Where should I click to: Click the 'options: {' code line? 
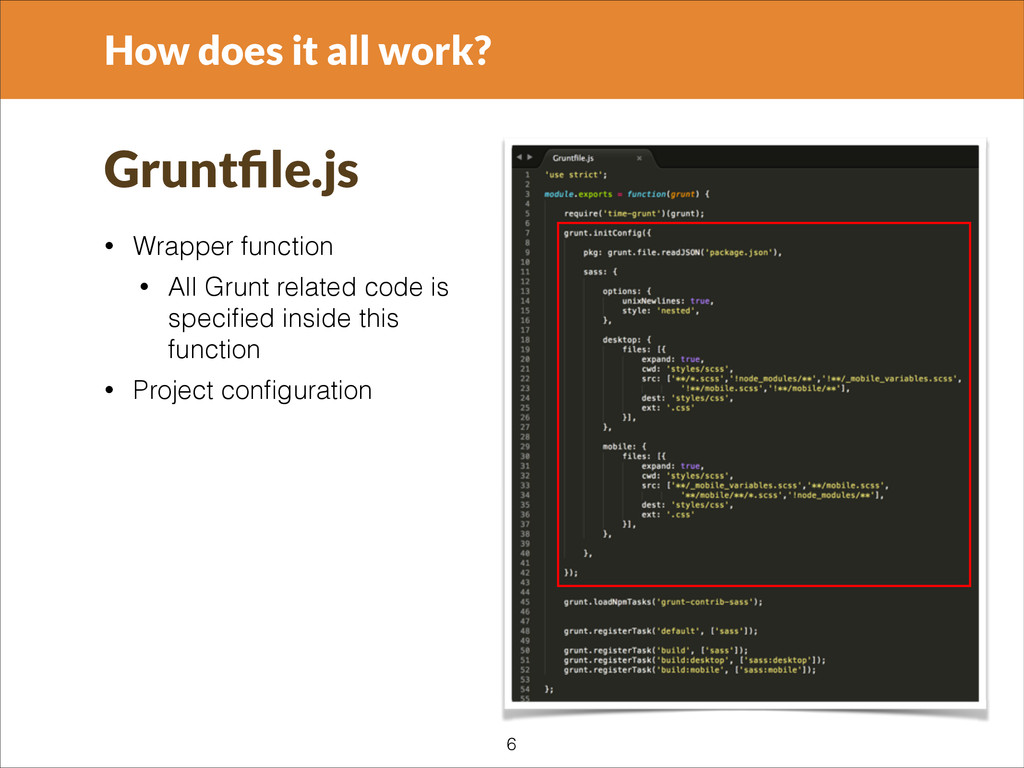click(627, 291)
